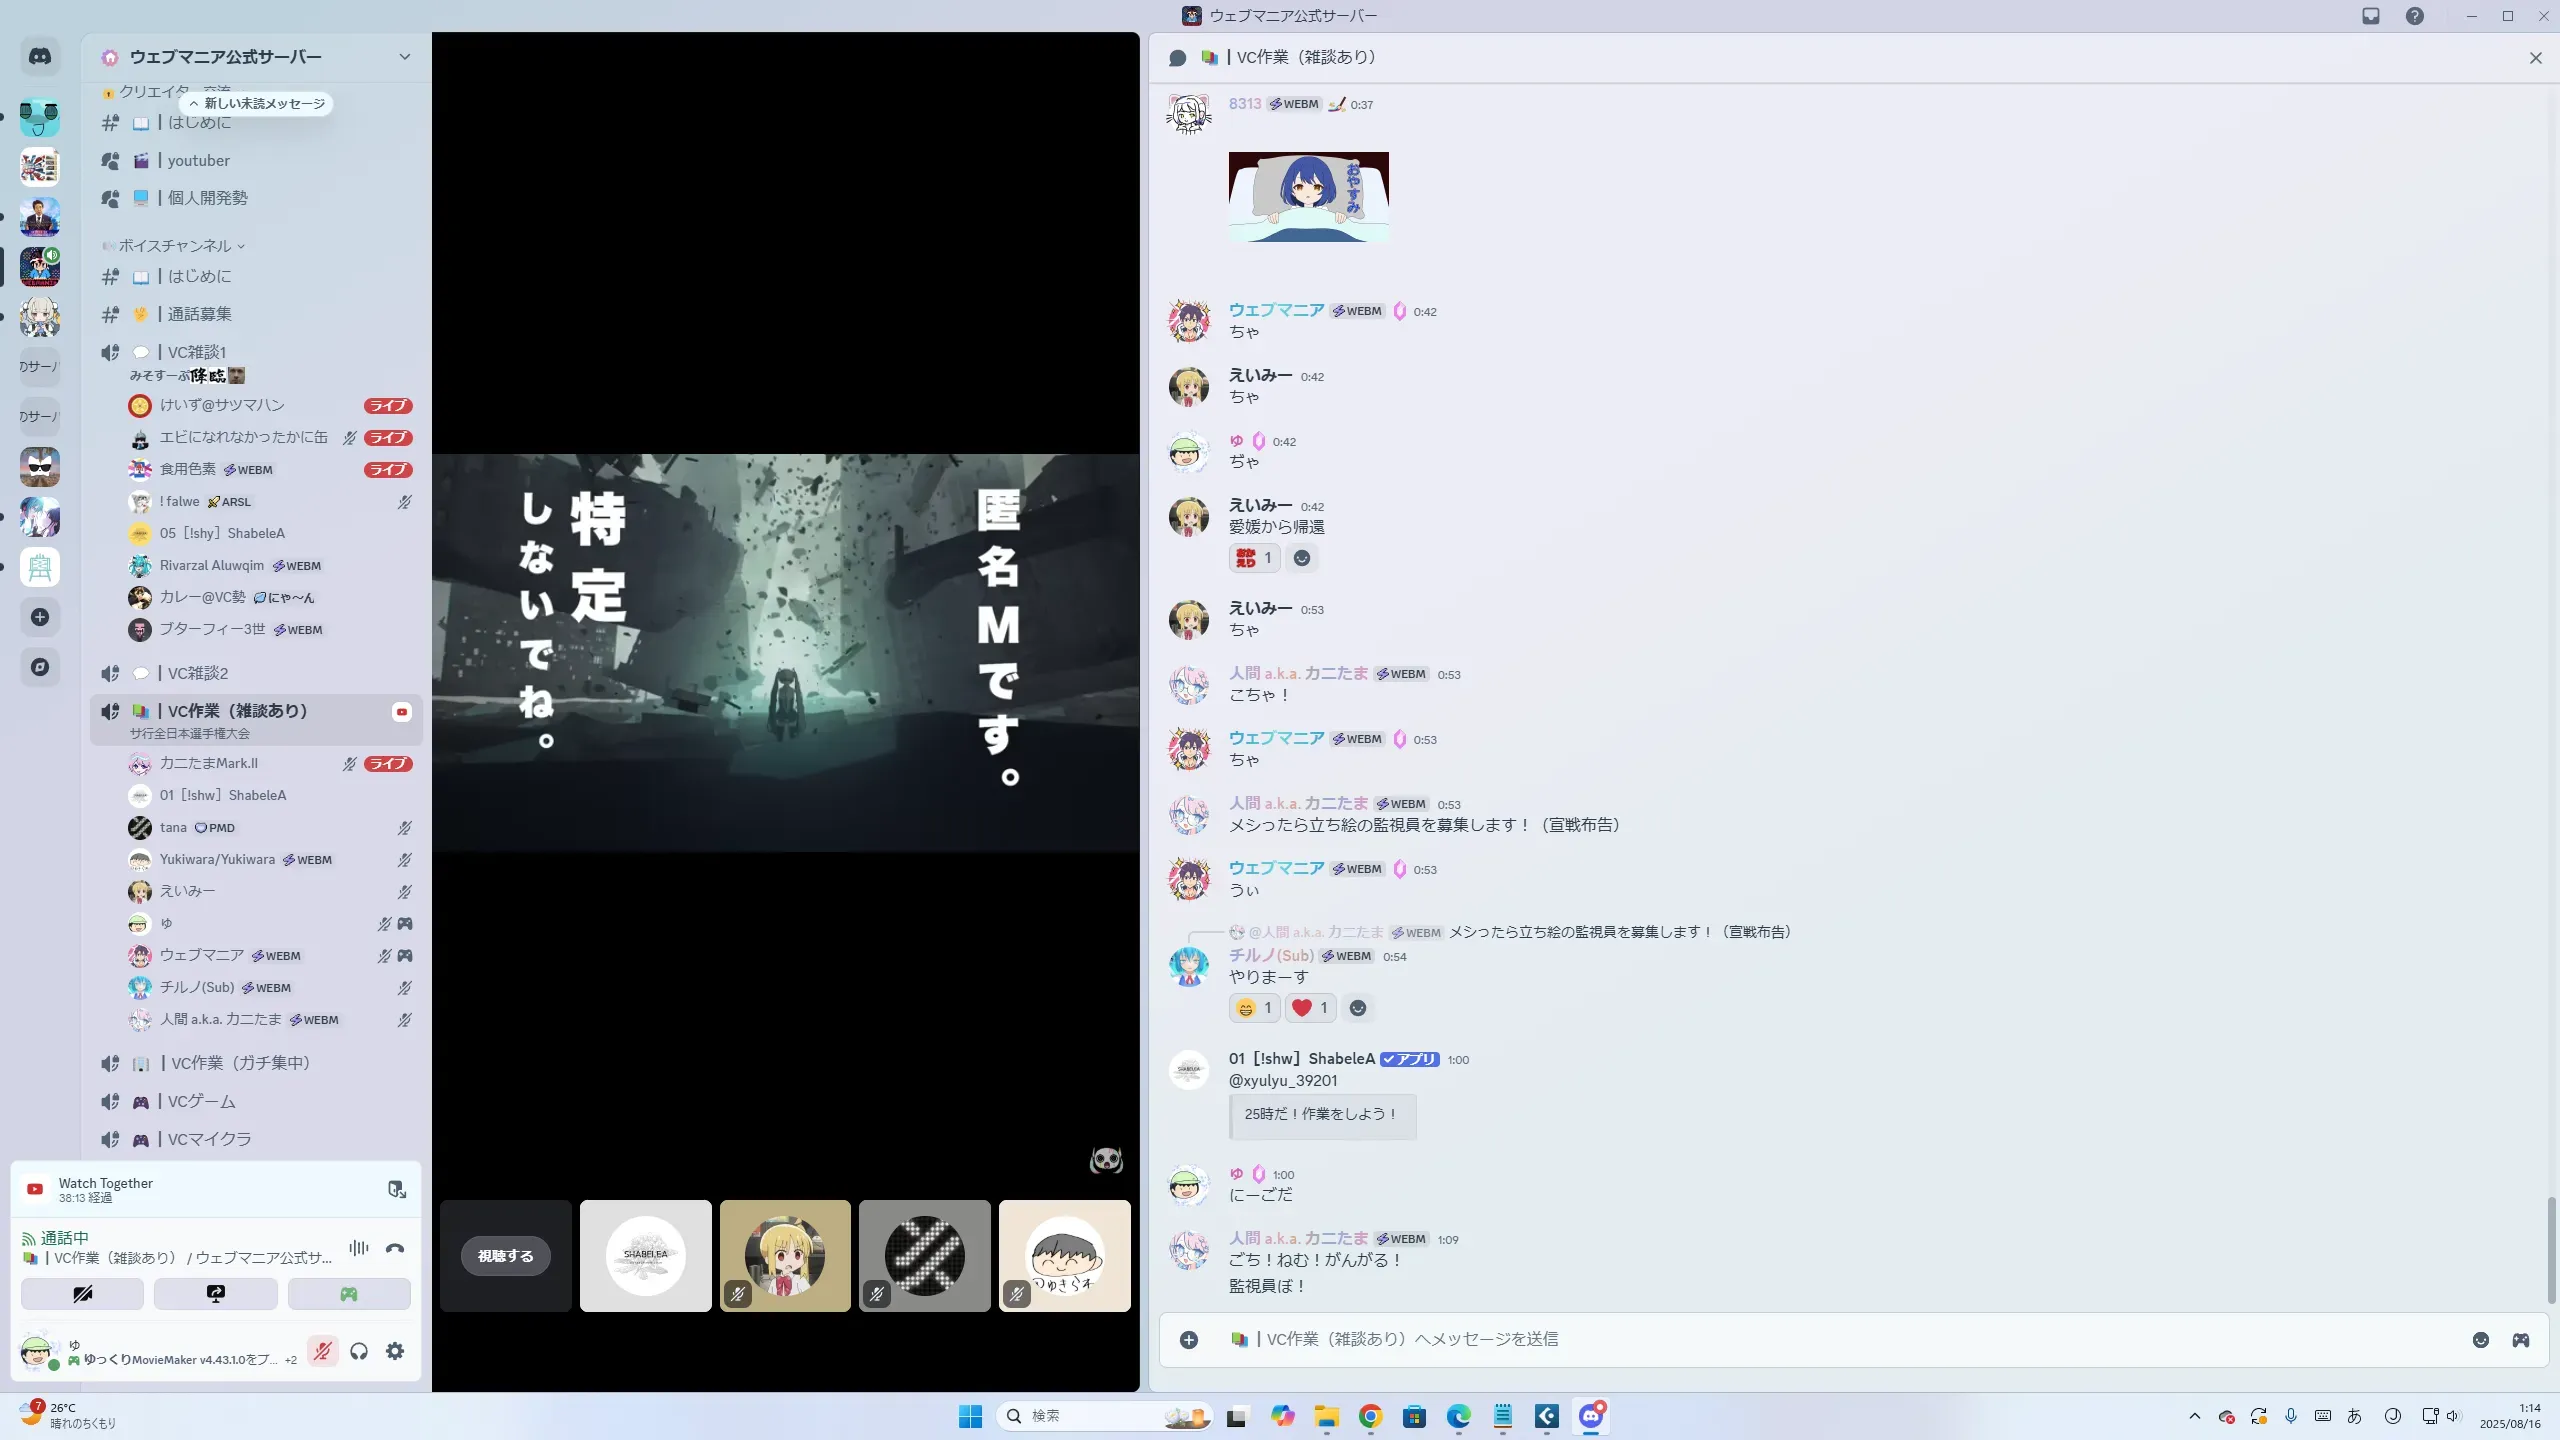The image size is (2560, 1440).
Task: Start an activity with controller button
Action: [349, 1294]
